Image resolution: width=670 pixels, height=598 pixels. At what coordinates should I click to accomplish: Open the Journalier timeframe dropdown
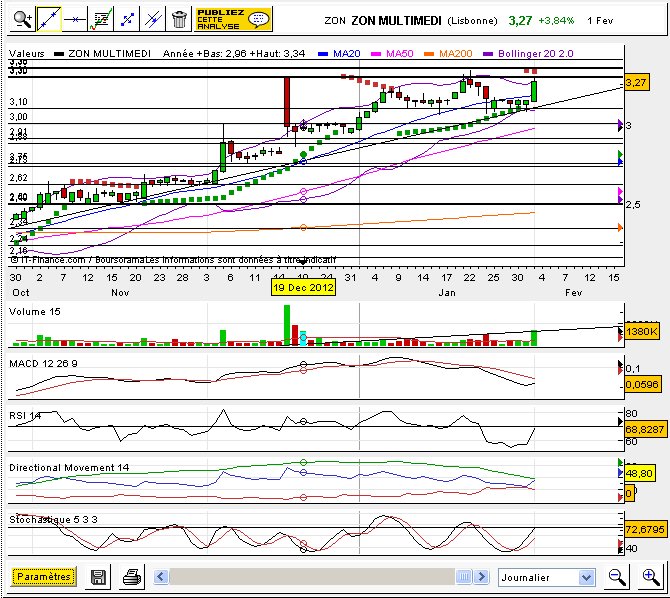(x=547, y=577)
